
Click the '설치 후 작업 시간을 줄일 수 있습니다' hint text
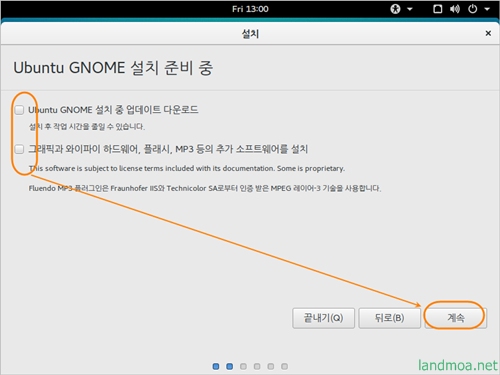(x=87, y=127)
